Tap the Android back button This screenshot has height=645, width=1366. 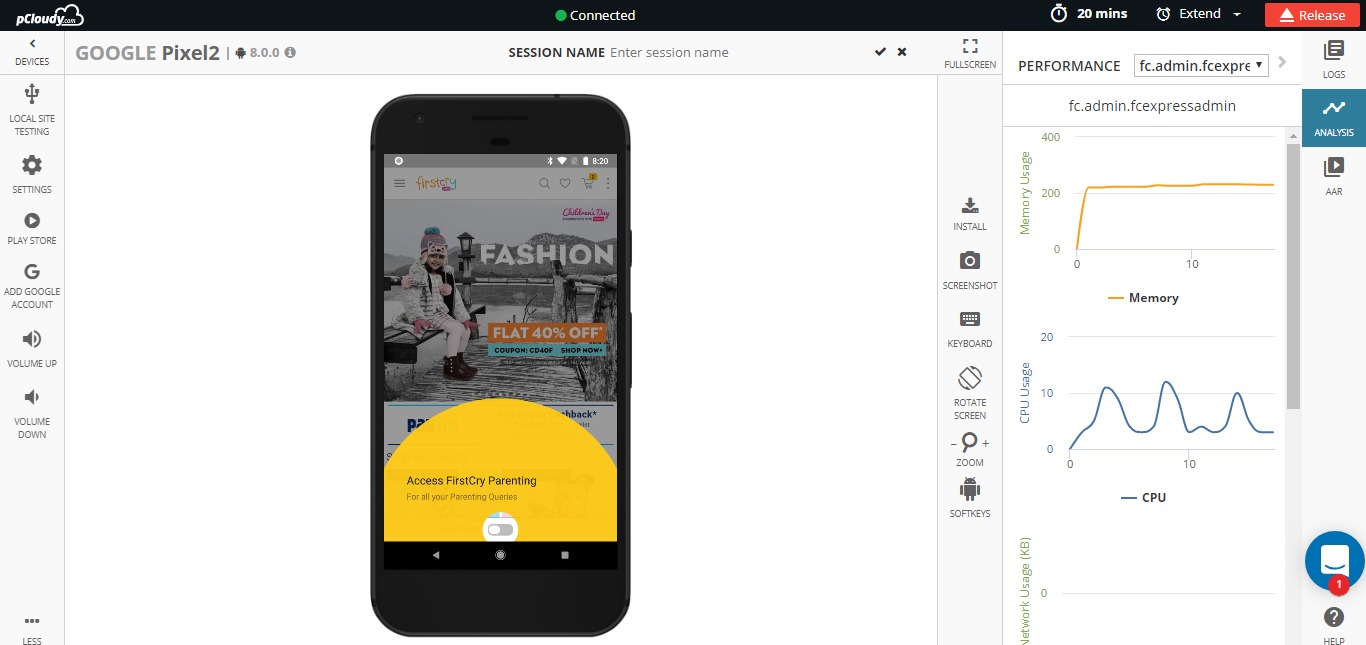[x=436, y=555]
